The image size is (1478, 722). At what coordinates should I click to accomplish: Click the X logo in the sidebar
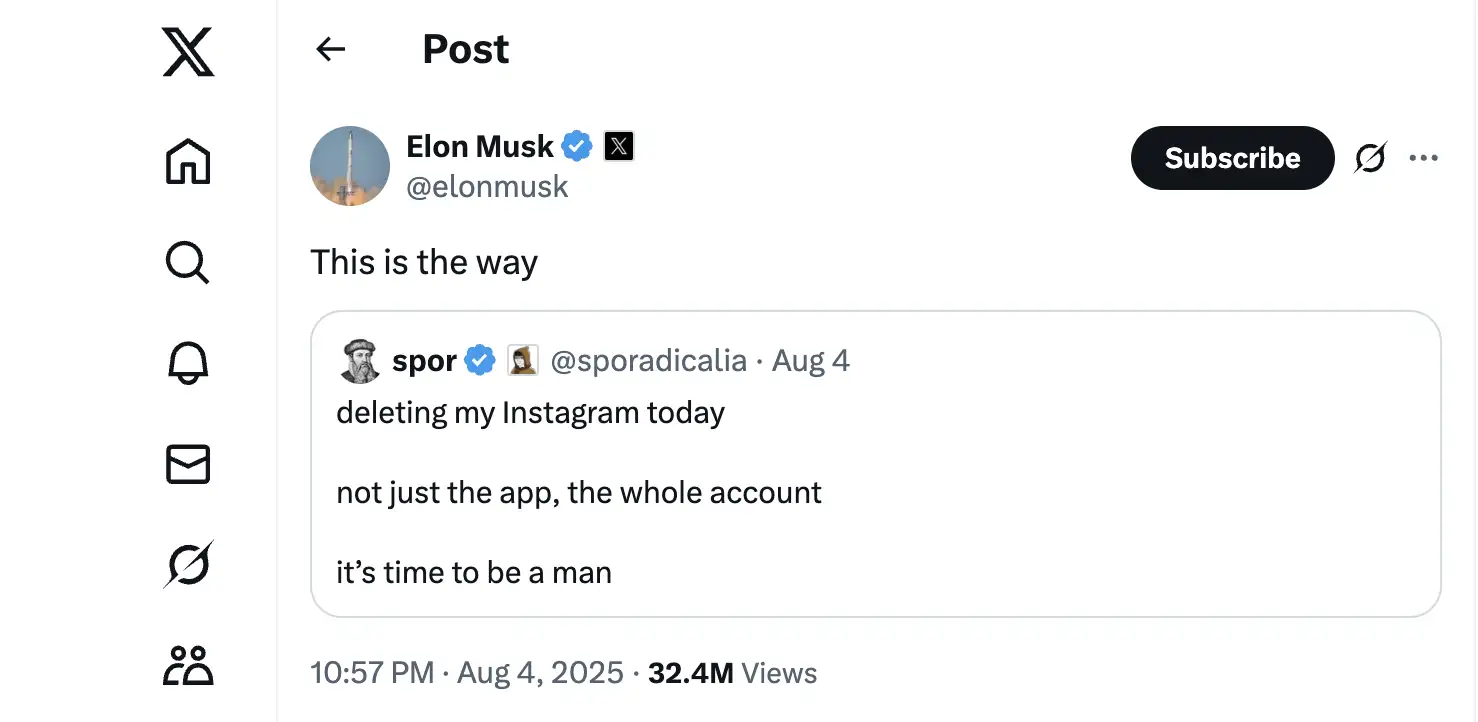pyautogui.click(x=188, y=52)
